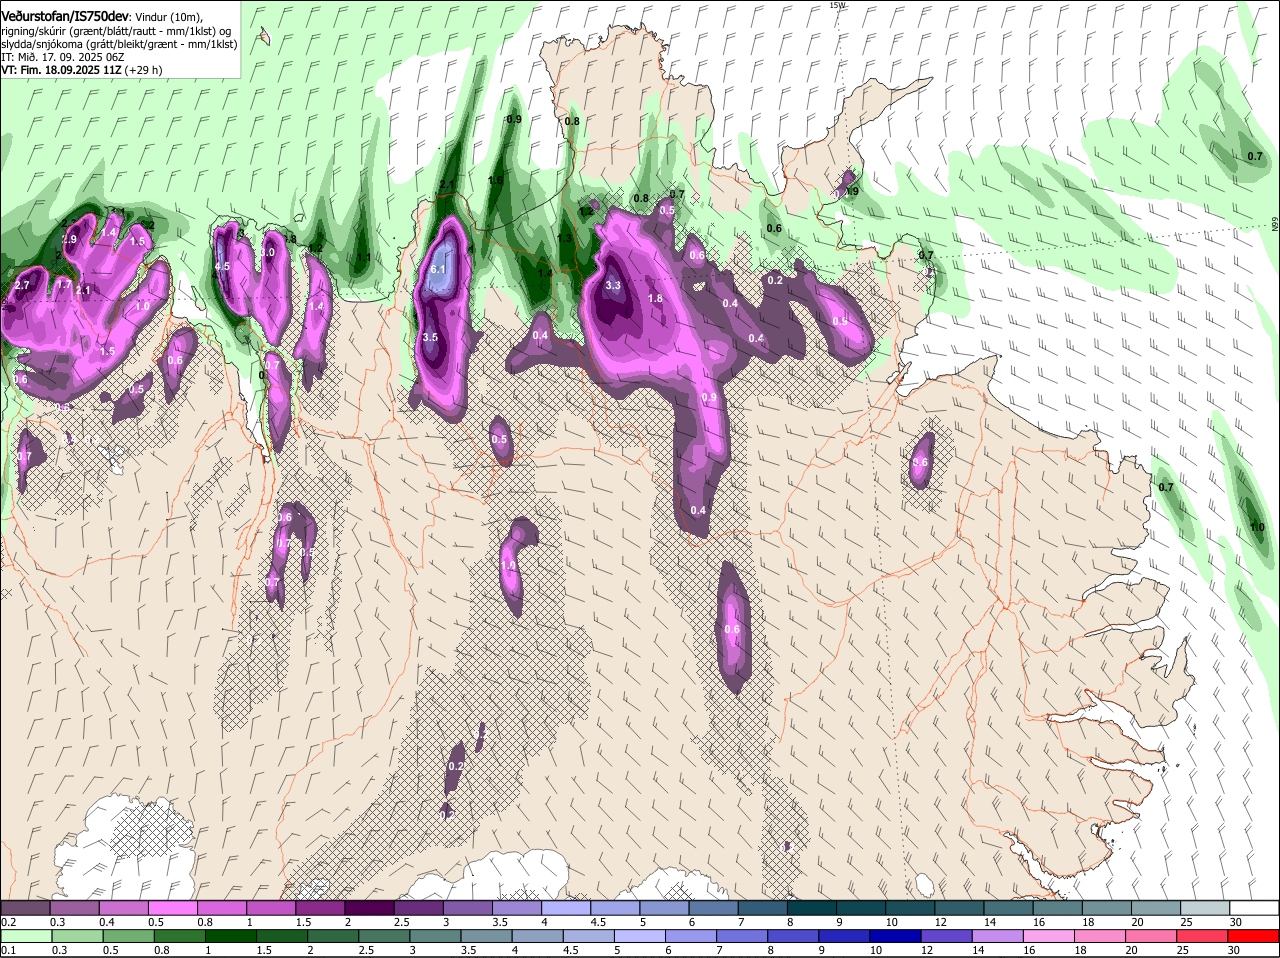Click the 0.1 label in rain legend
The width and height of the screenshot is (1280, 958).
point(8,949)
